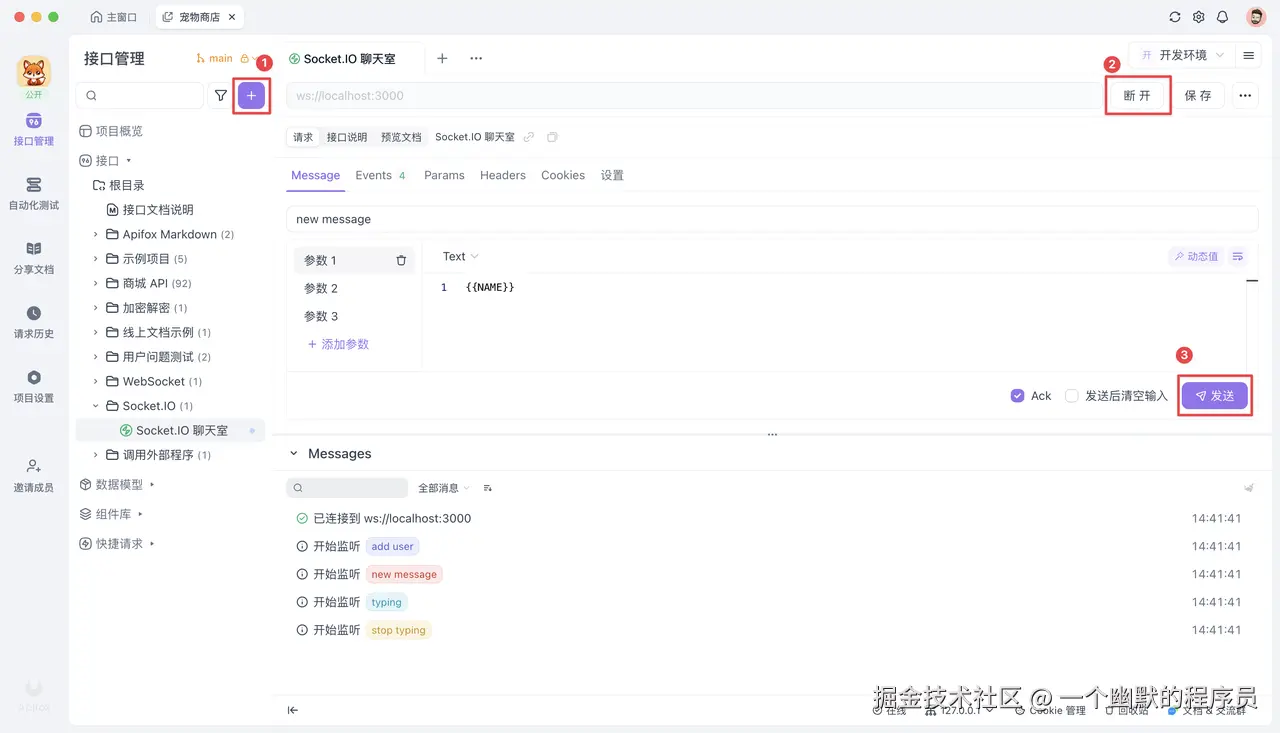The image size is (1280, 733).
Task: Click the format icon beside 动态值
Action: [1238, 257]
